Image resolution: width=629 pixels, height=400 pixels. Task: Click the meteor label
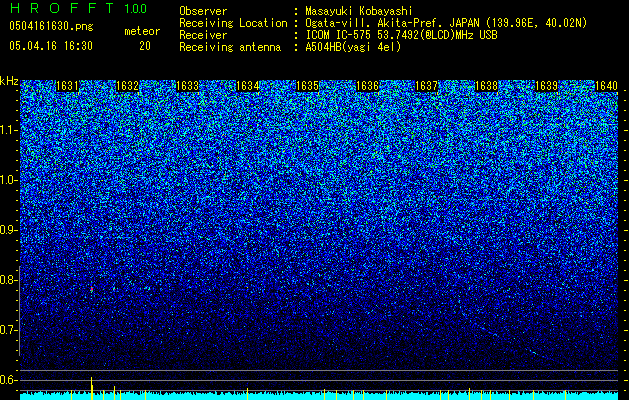pyautogui.click(x=142, y=31)
